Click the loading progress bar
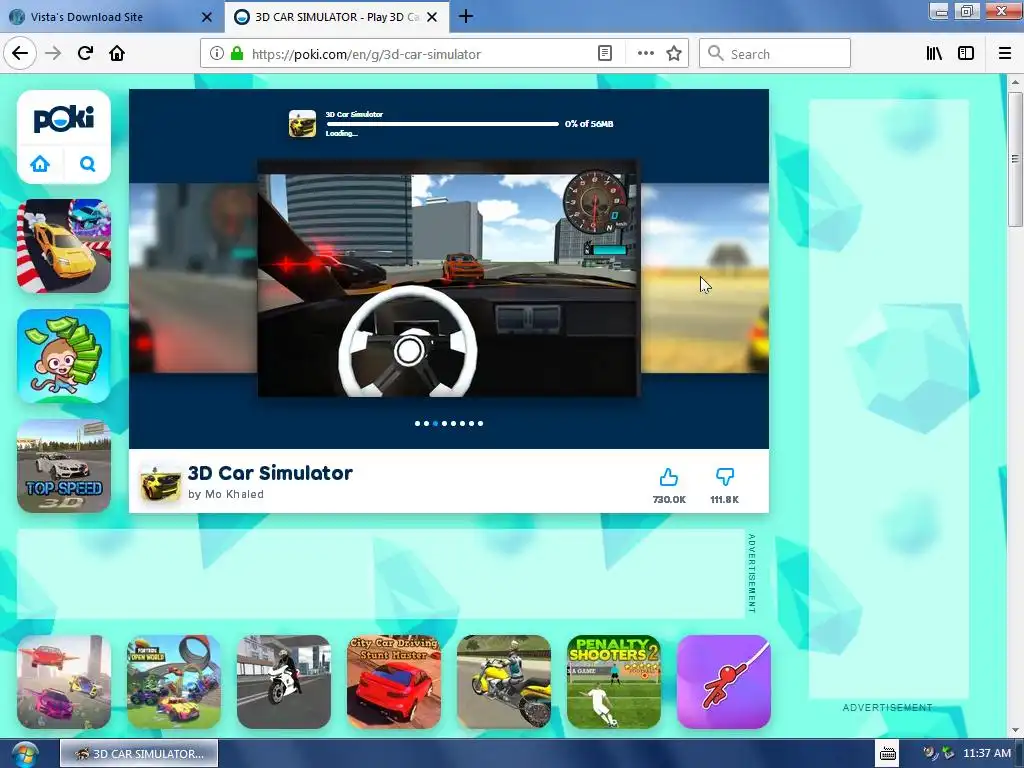1024x768 pixels. coord(443,123)
